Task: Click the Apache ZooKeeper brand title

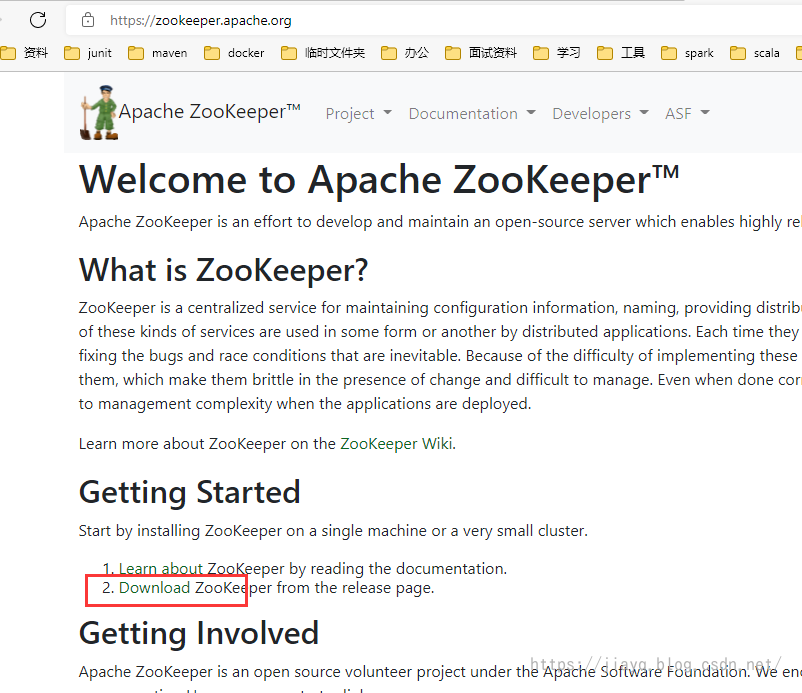Action: (210, 111)
